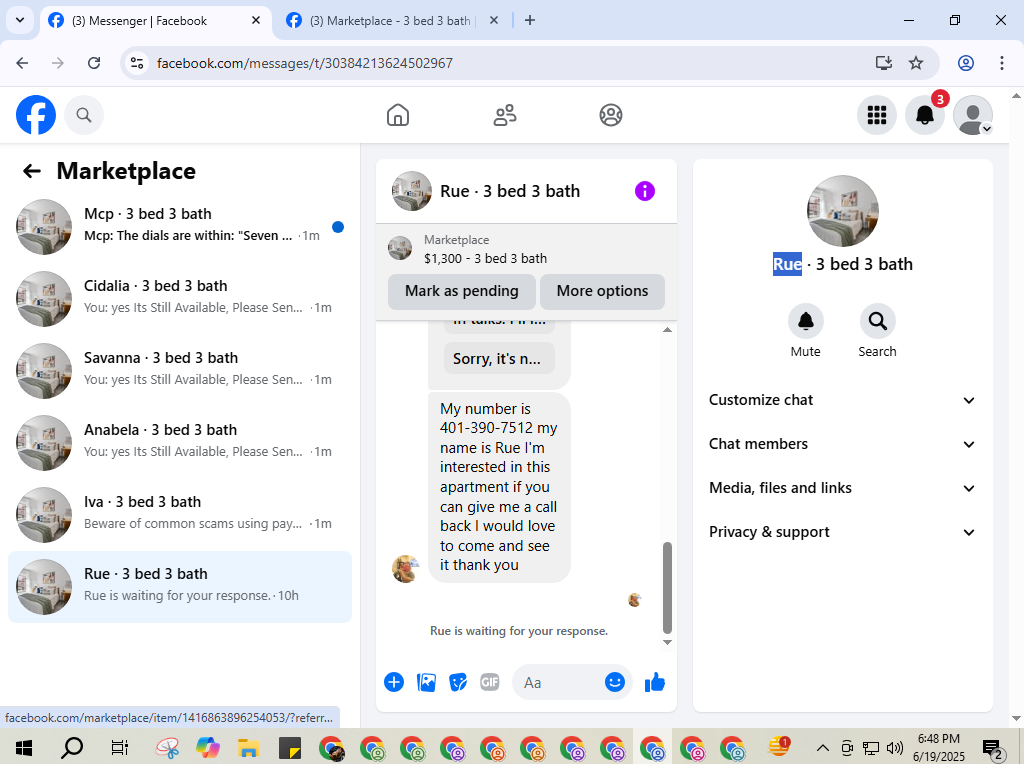The image size is (1024, 764).
Task: Open the emoji picker smiley icon
Action: (x=615, y=682)
